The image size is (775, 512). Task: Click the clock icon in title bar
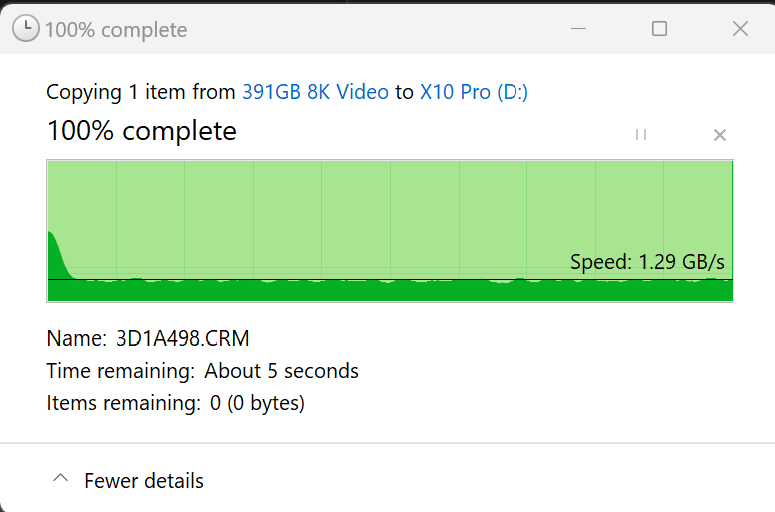coord(26,29)
